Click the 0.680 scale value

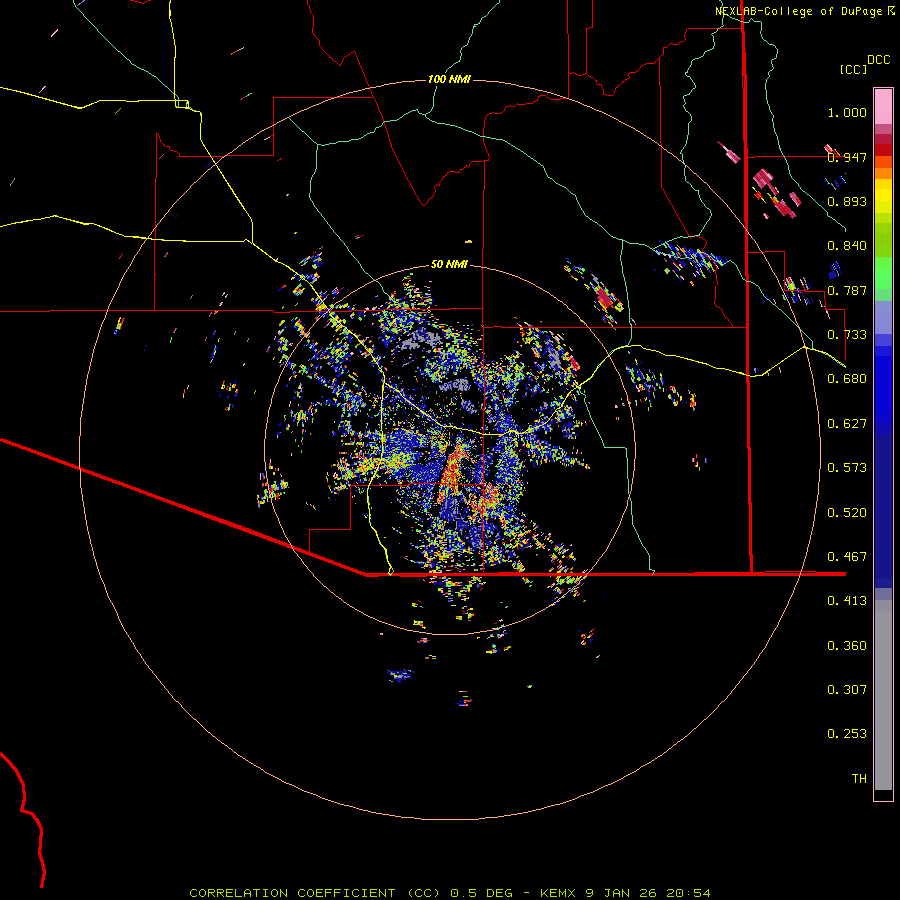[x=847, y=379]
